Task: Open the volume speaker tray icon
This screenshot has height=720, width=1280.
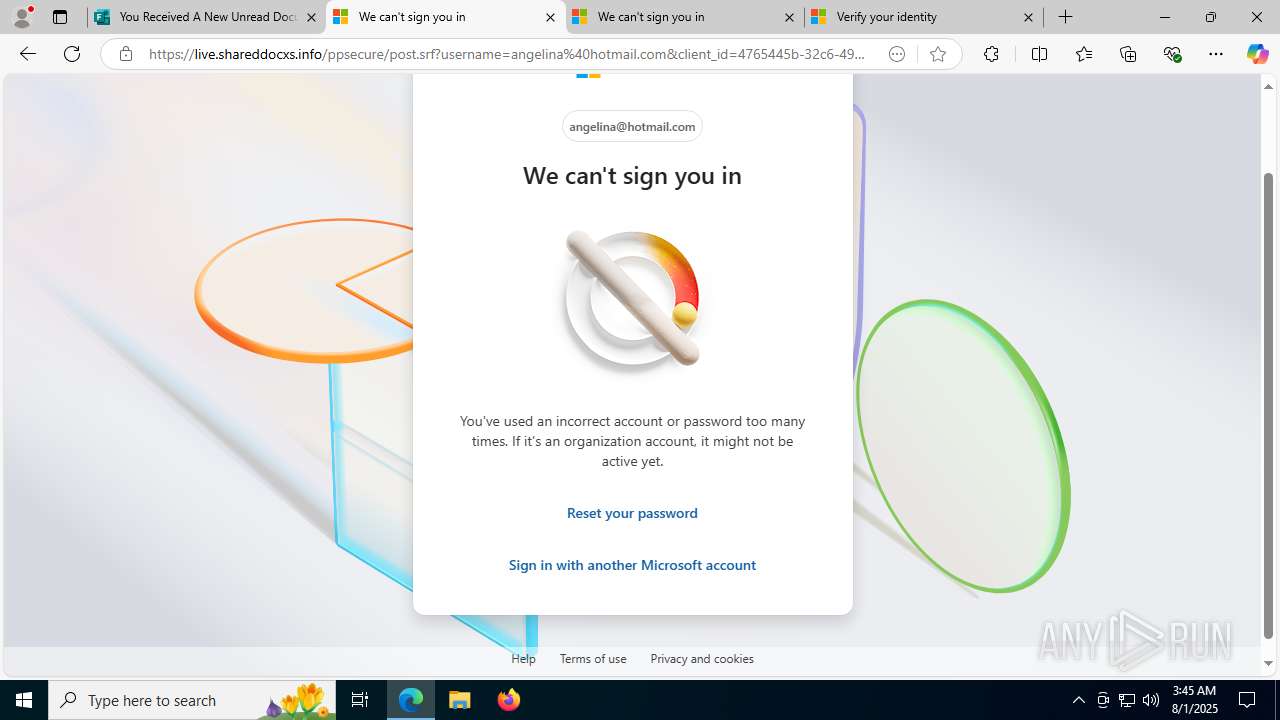Action: (x=1150, y=700)
